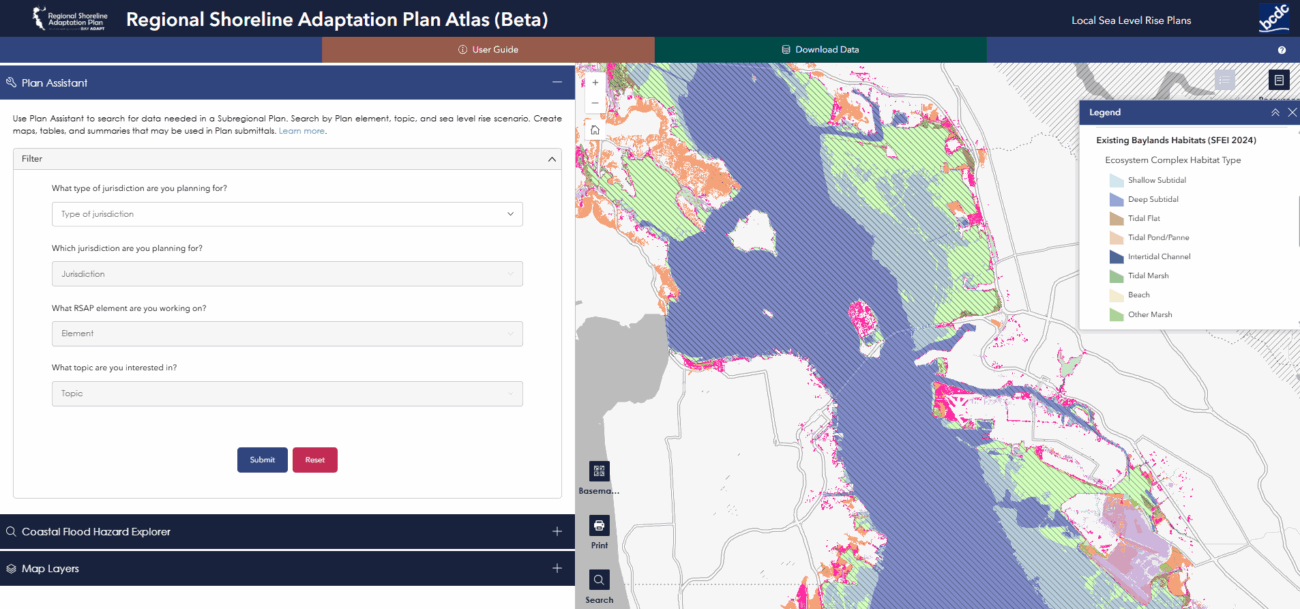This screenshot has width=1300, height=609.
Task: Open the User Guide tab
Action: [488, 50]
